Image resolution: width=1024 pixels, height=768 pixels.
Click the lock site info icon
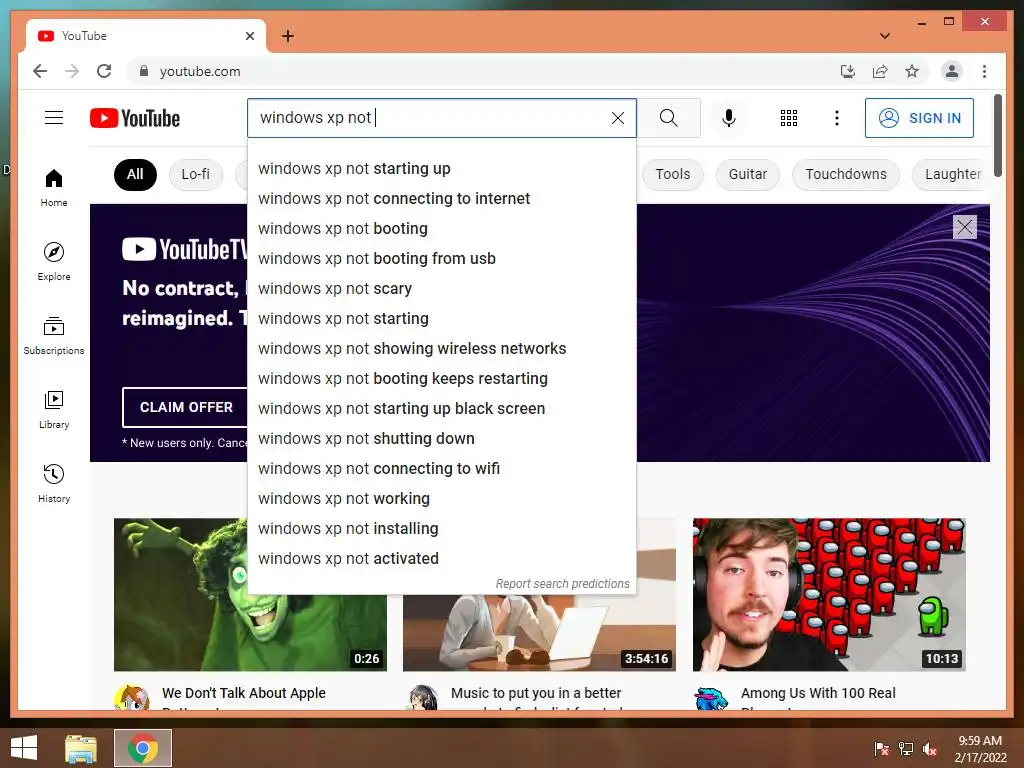click(x=144, y=71)
